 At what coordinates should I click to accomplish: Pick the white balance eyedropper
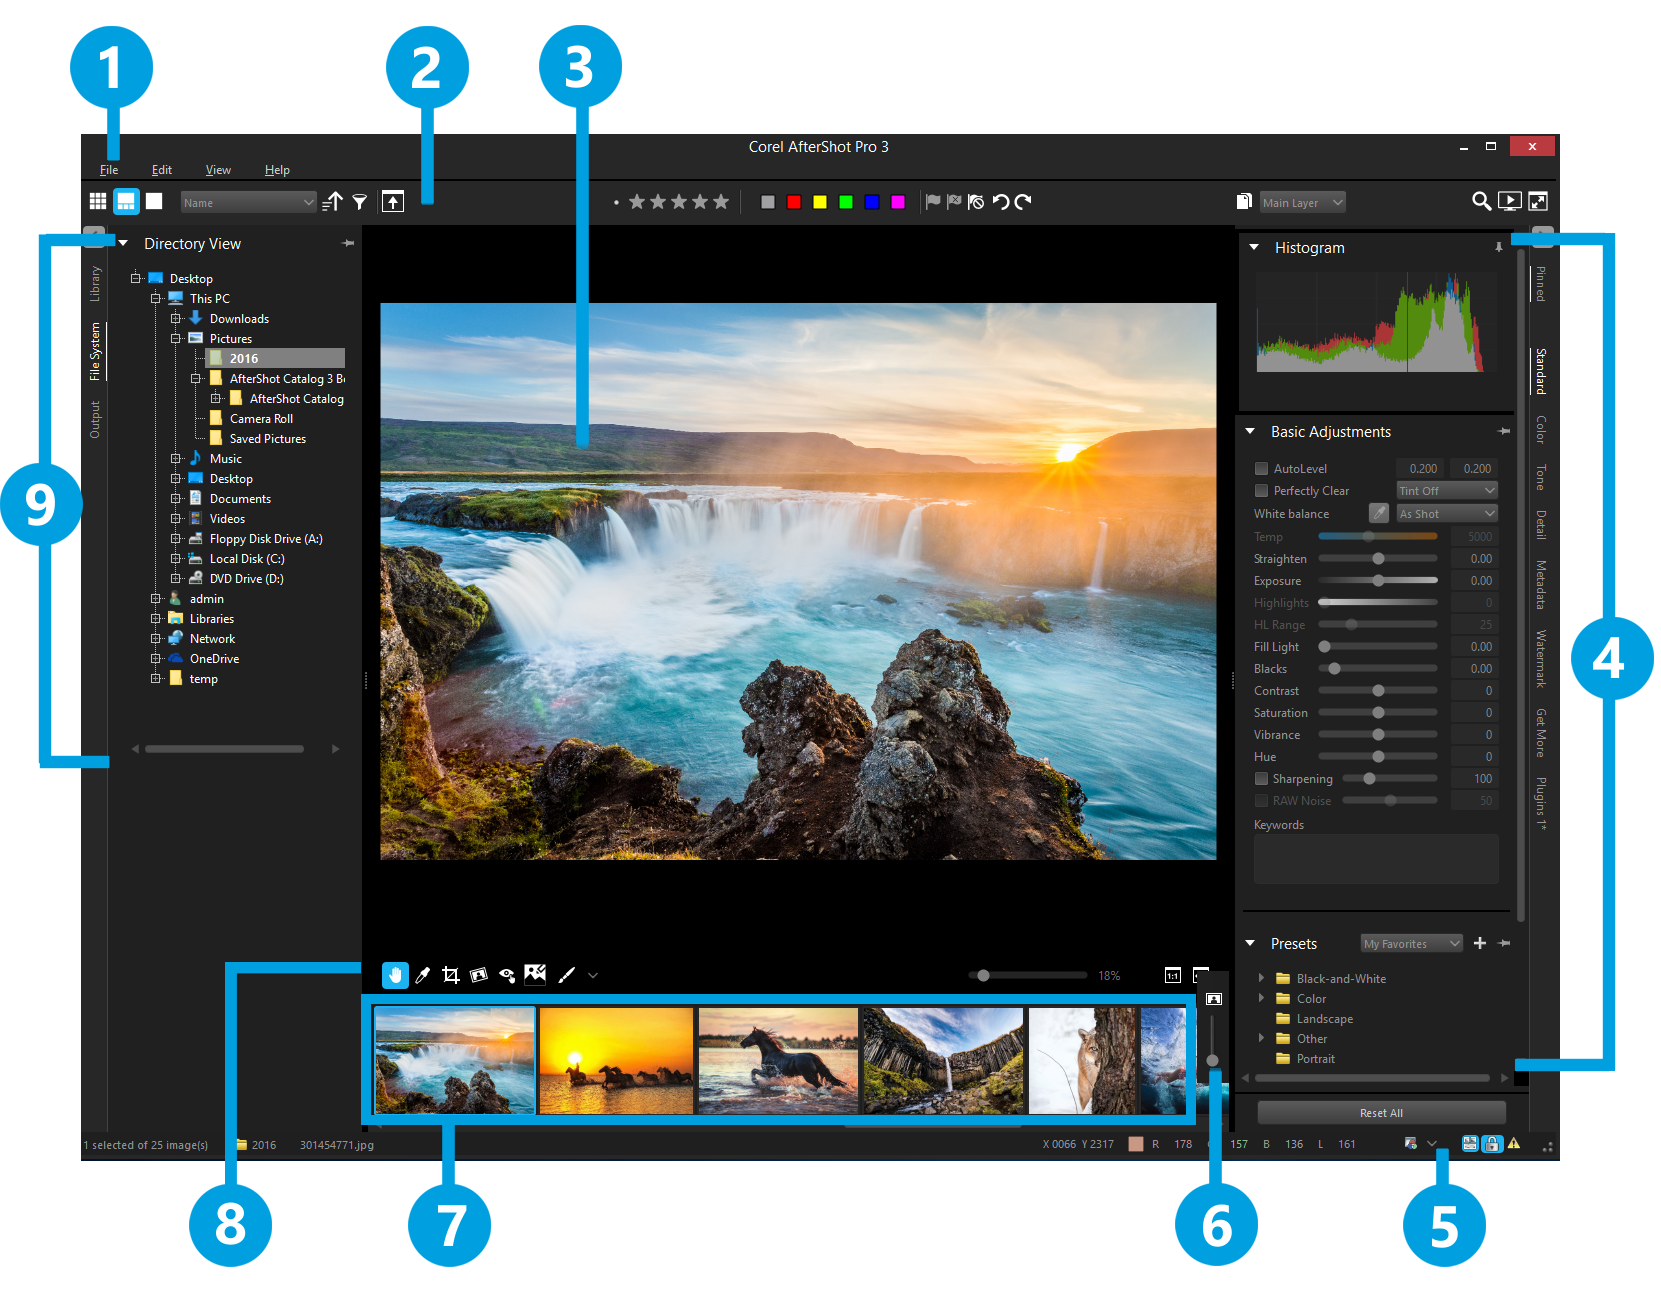click(1379, 513)
